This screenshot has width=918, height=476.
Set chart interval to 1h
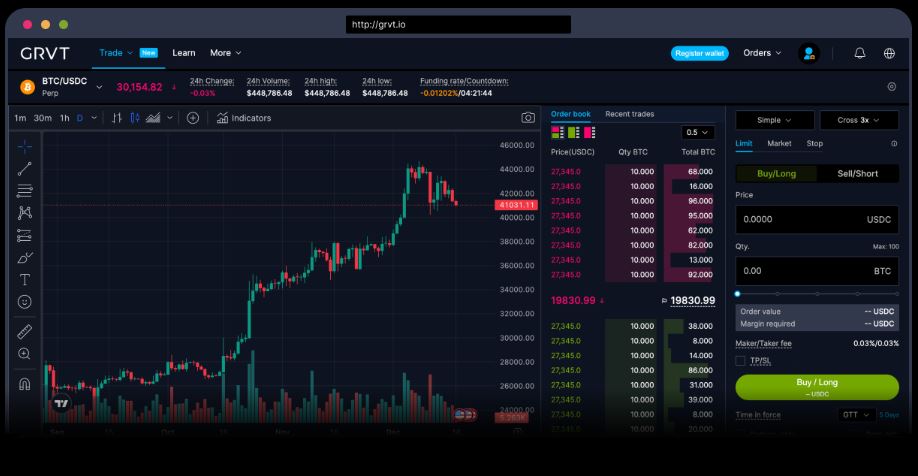click(64, 118)
